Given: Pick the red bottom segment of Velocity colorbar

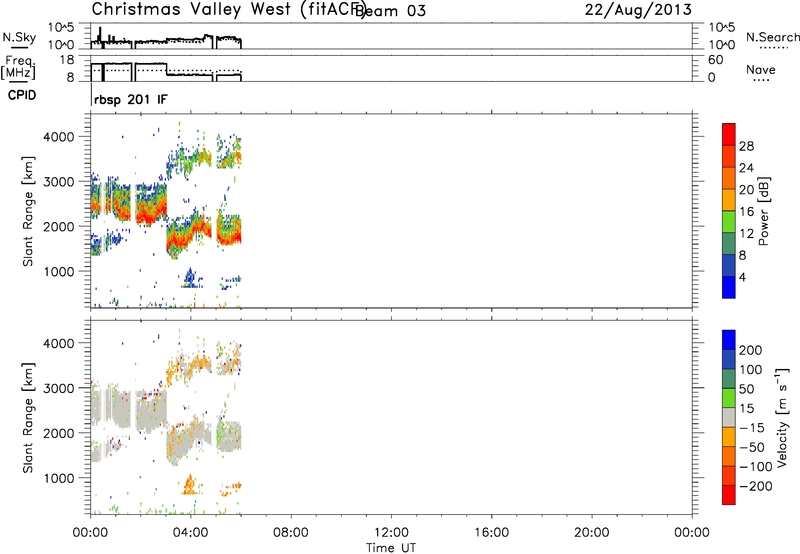Looking at the screenshot, I should (x=729, y=495).
